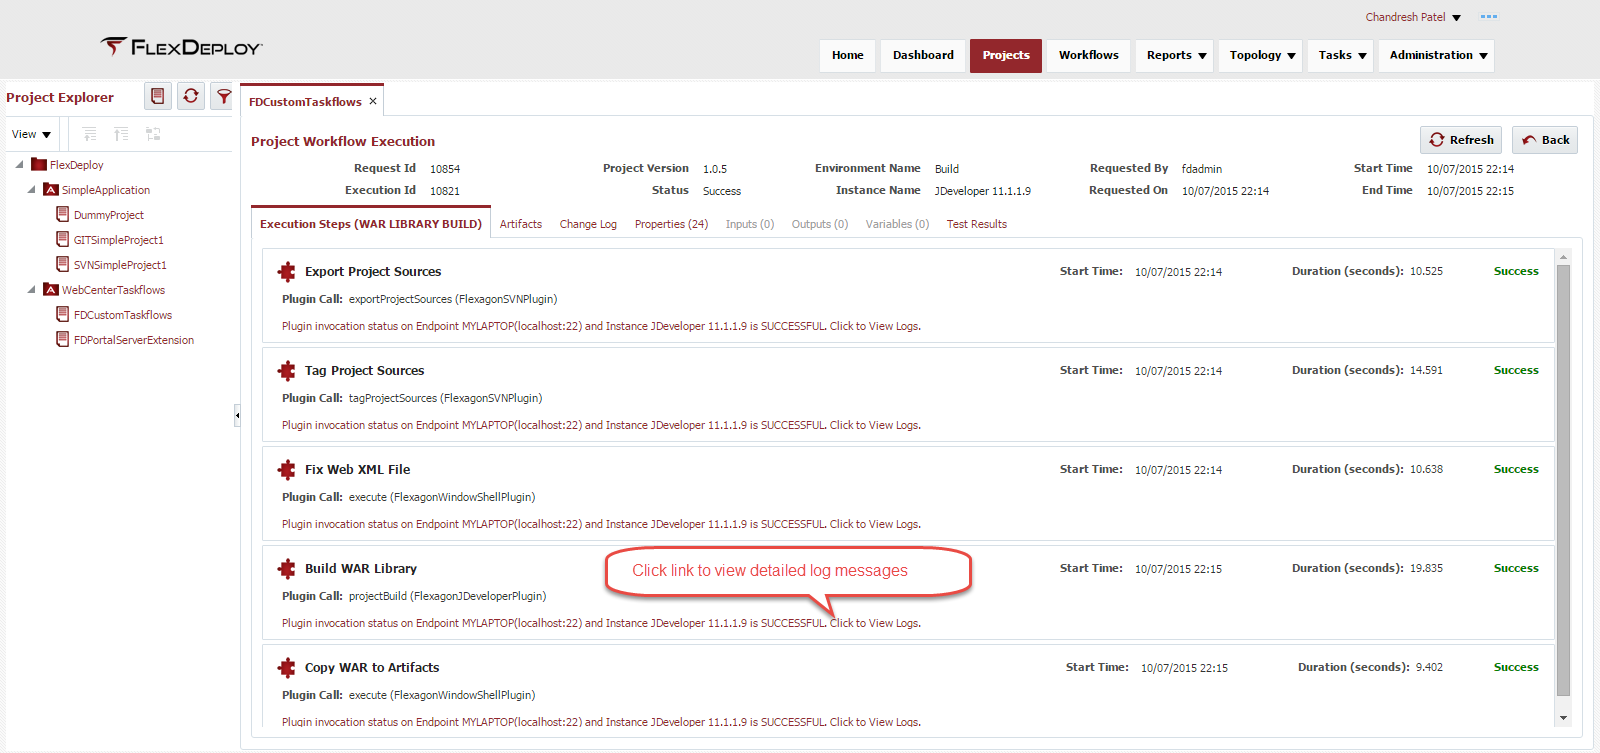Click the puzzle icon beside Copy WAR to Artifacts
This screenshot has height=753, width=1600.
287,667
